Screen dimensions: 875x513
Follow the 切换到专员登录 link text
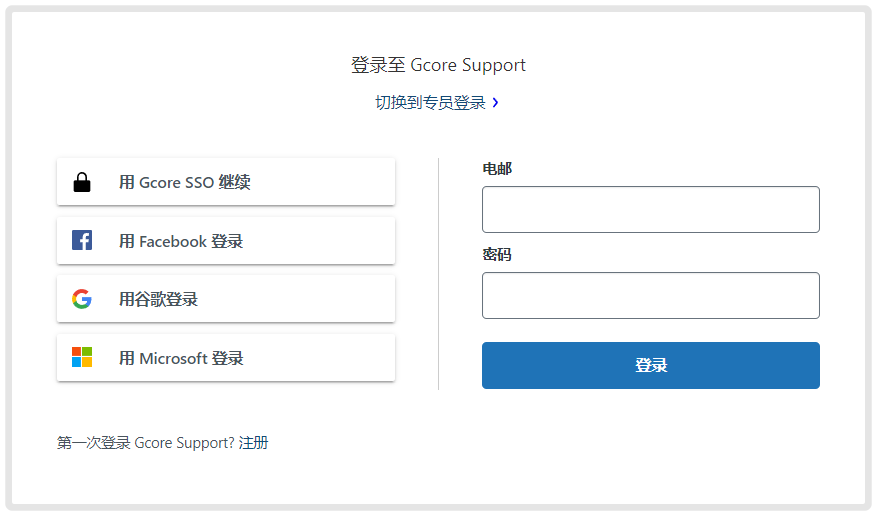(x=430, y=103)
